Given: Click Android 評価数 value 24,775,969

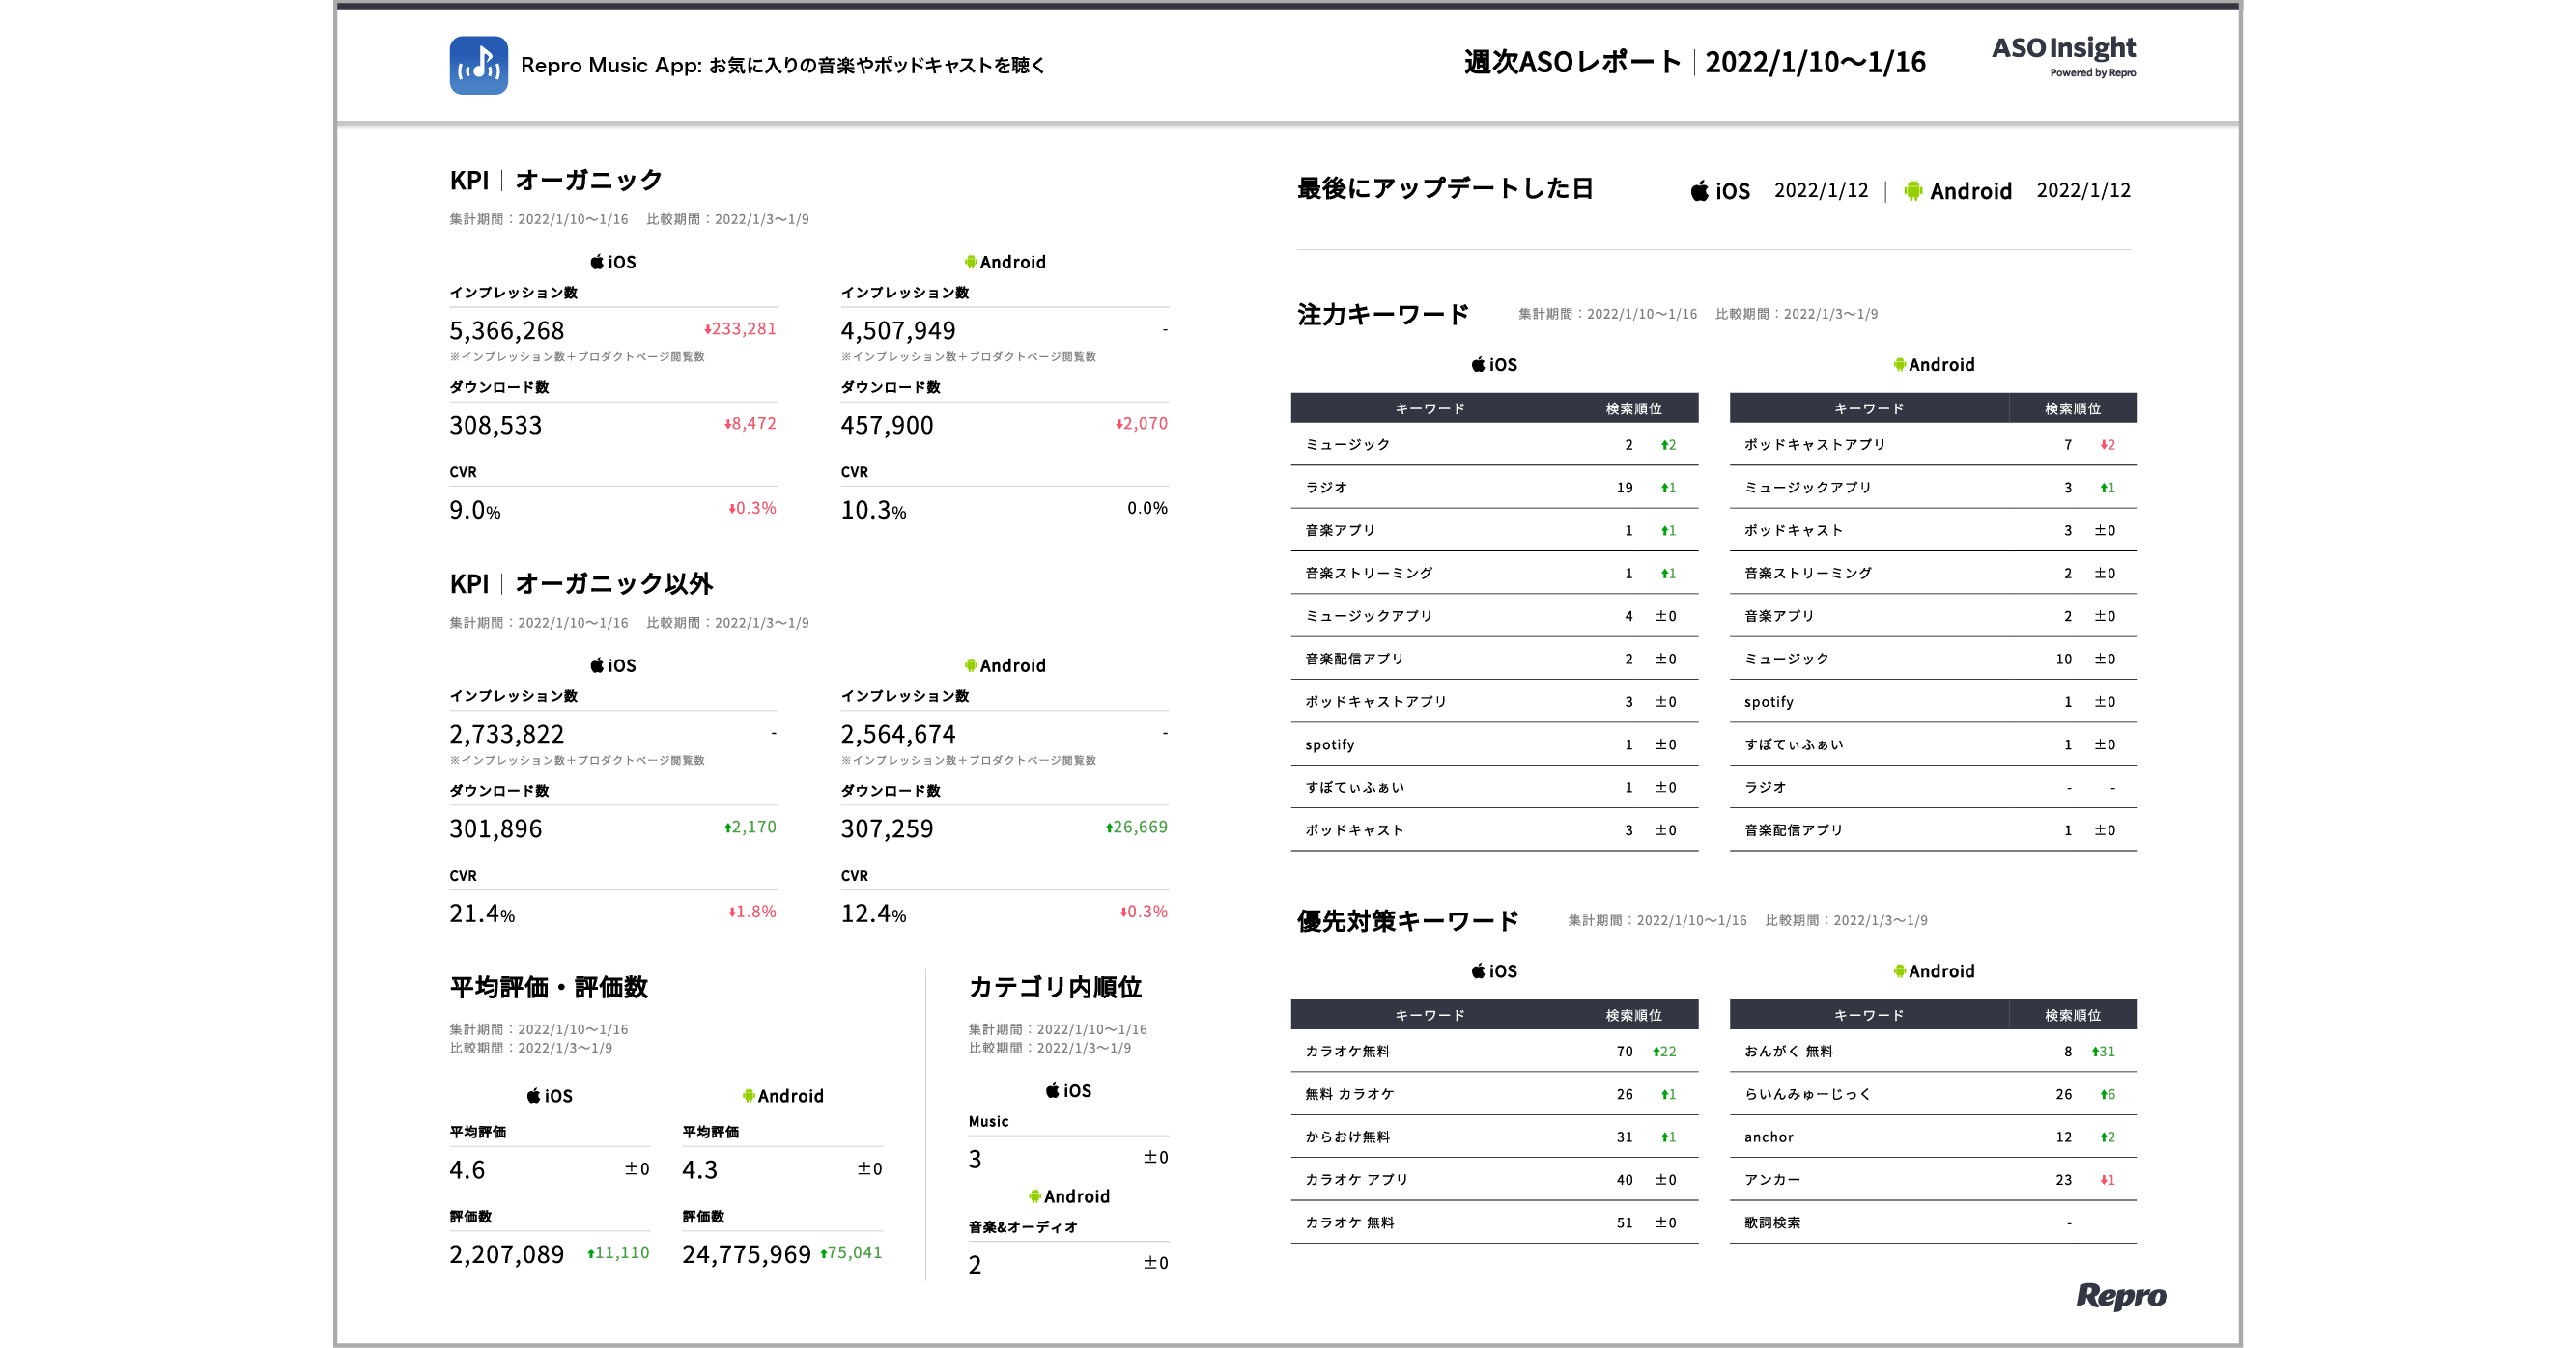Looking at the screenshot, I should pyautogui.click(x=746, y=1254).
